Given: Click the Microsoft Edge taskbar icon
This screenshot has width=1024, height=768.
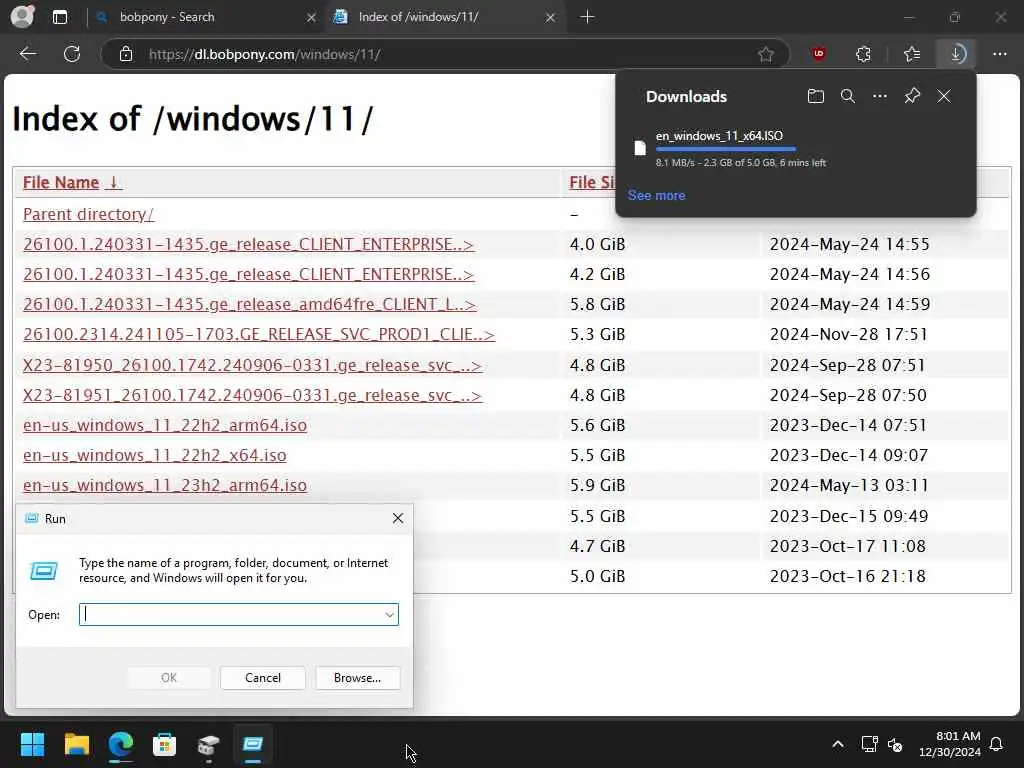Looking at the screenshot, I should (x=120, y=744).
